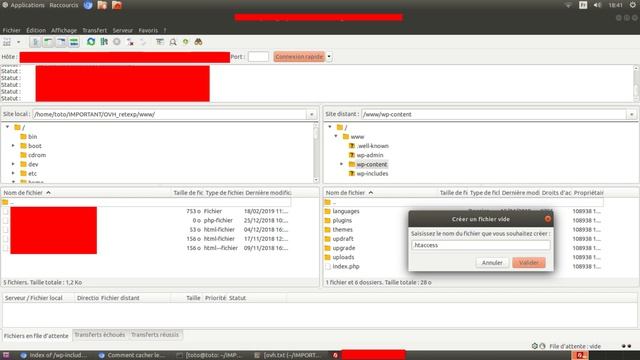Viewport: 640px width, 360px height.
Task: Focus the Port input field
Action: point(258,57)
